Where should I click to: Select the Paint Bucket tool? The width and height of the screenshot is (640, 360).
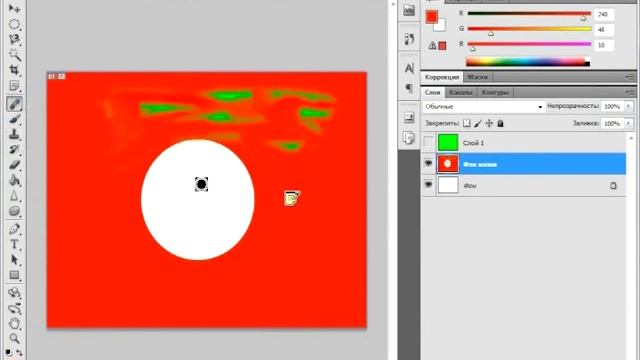[14, 180]
